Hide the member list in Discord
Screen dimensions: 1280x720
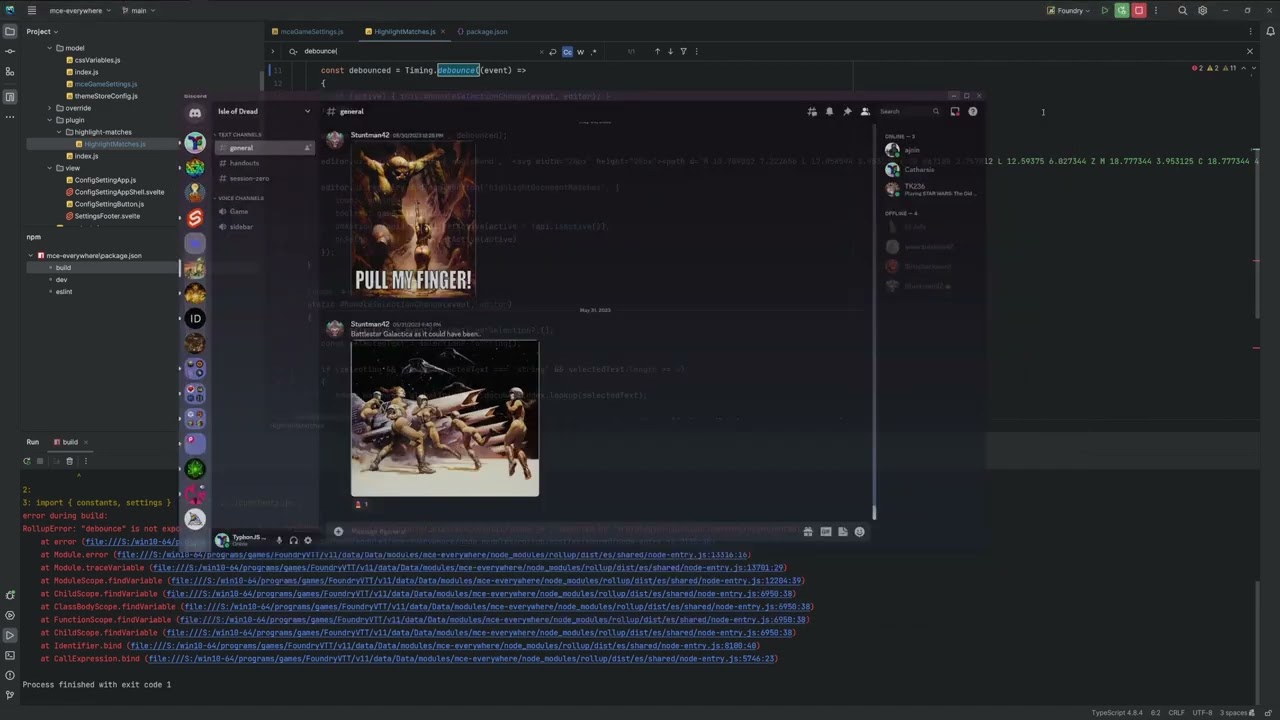coord(865,111)
